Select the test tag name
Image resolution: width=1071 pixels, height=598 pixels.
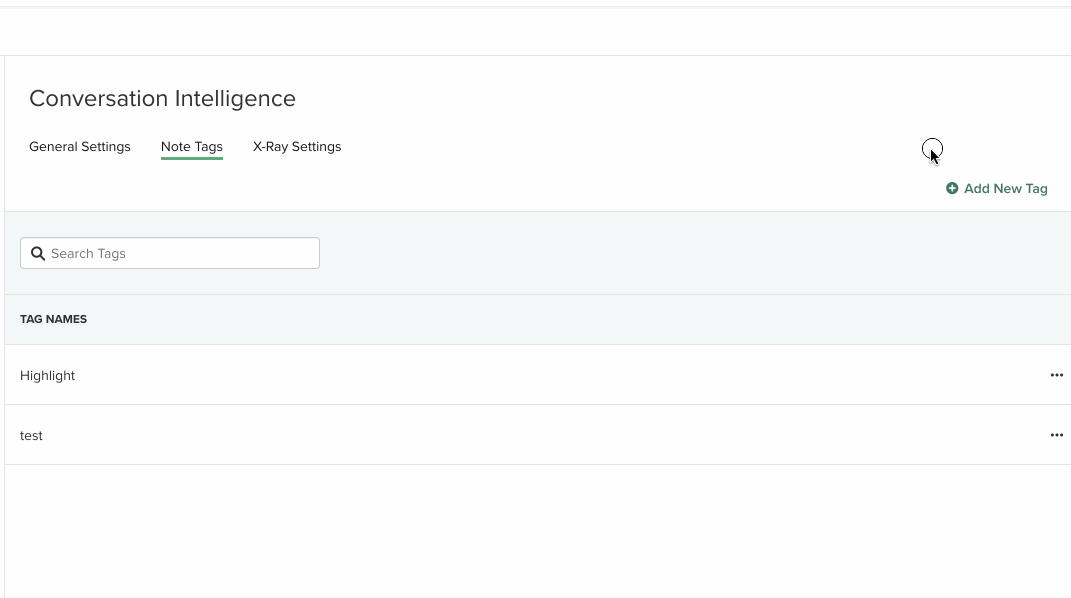point(31,435)
